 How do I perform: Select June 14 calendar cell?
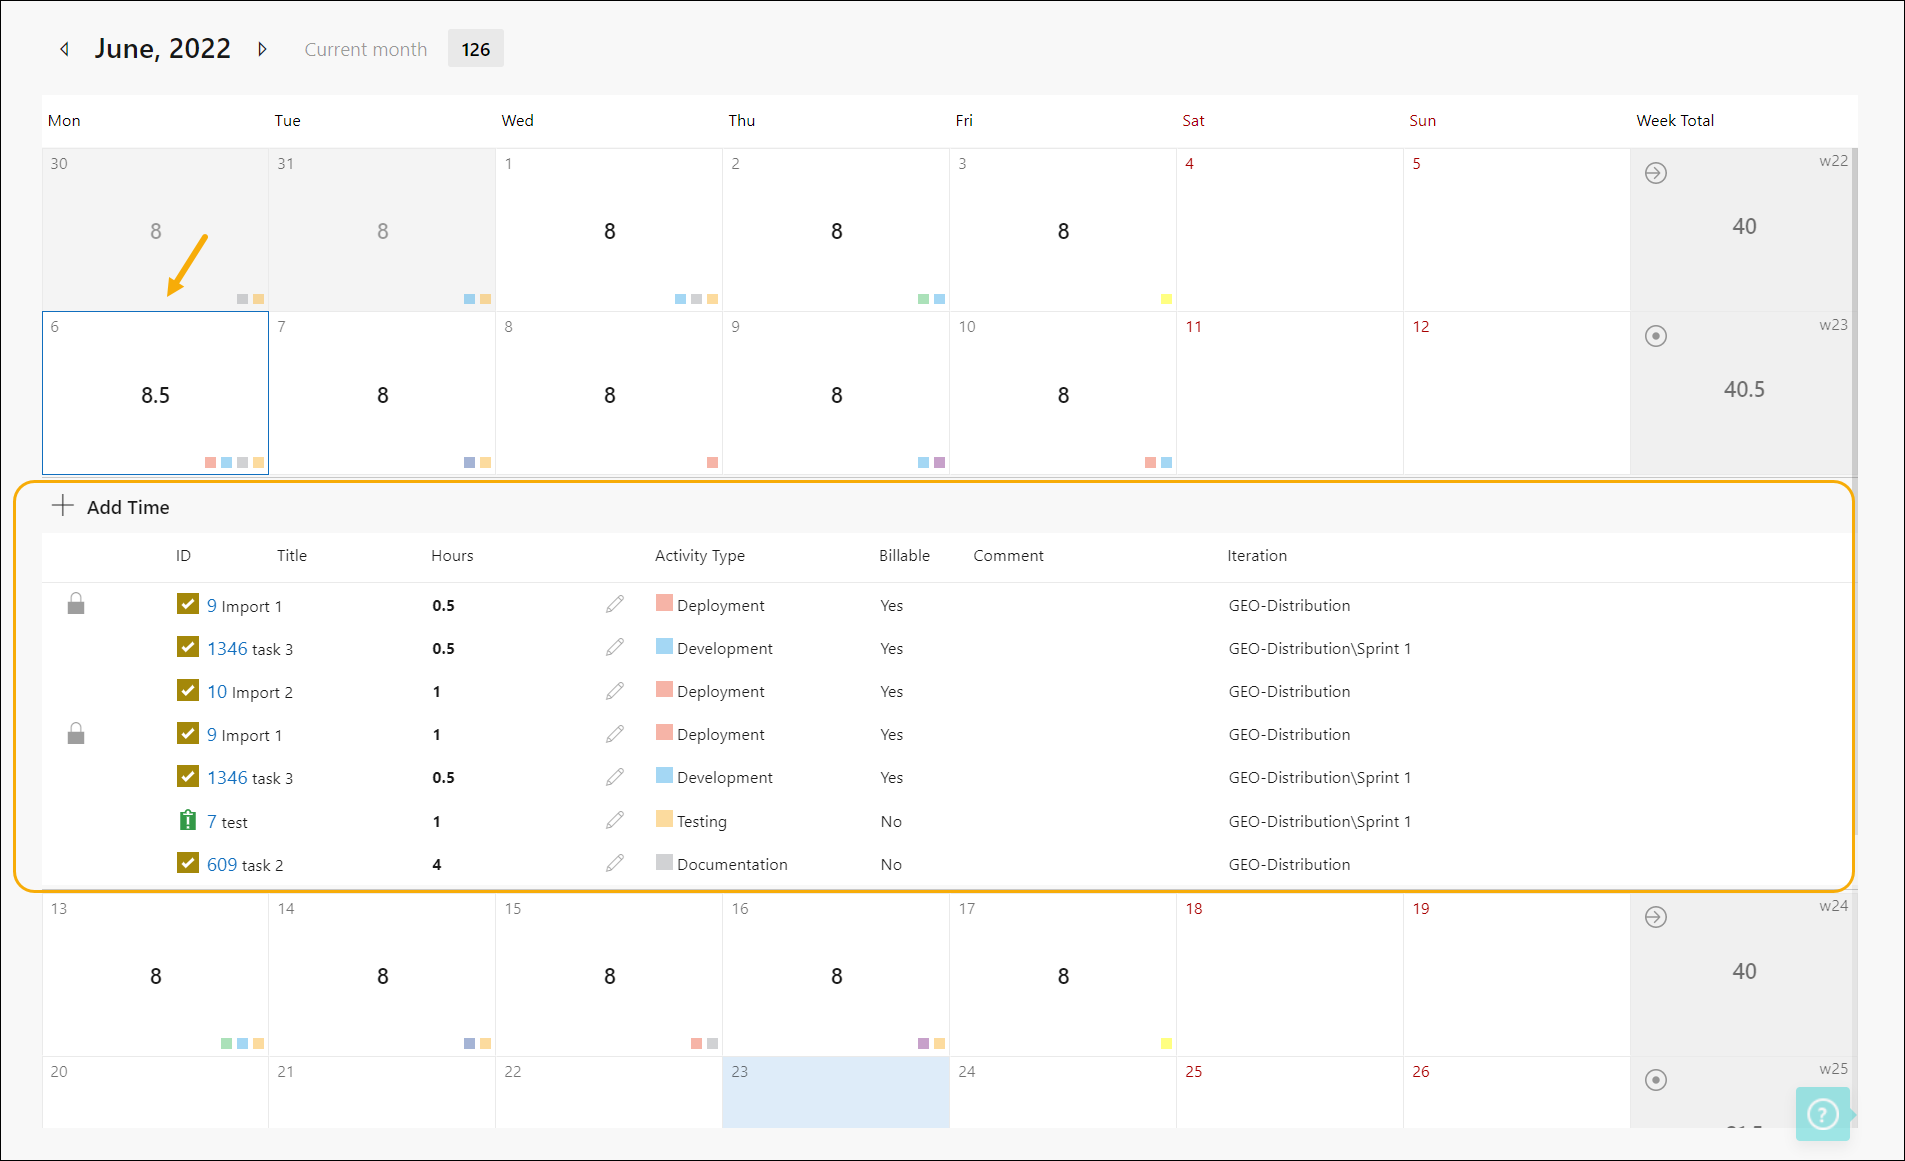point(382,975)
